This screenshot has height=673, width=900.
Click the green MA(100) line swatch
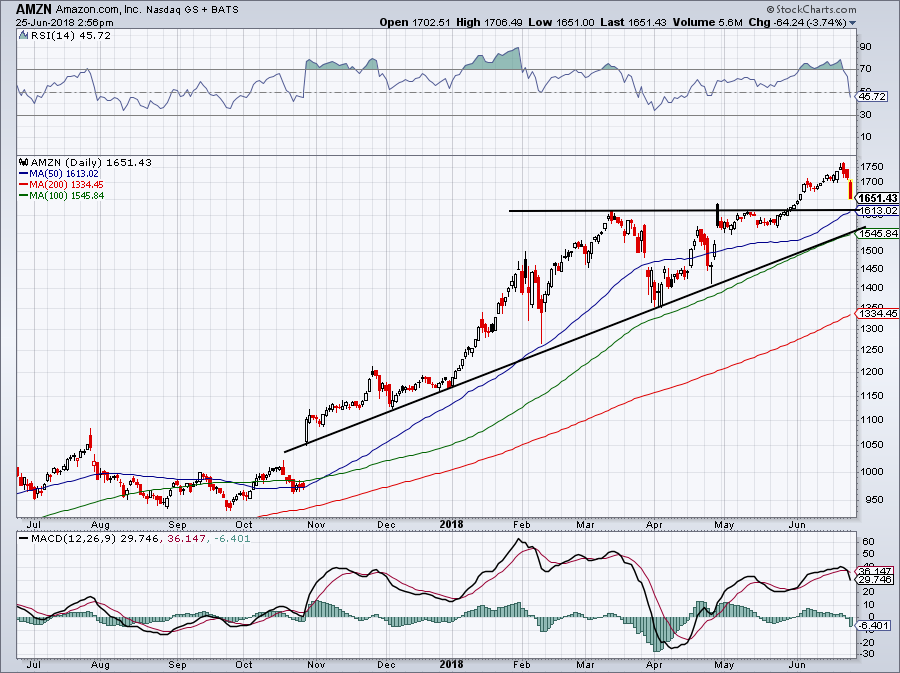(24, 196)
